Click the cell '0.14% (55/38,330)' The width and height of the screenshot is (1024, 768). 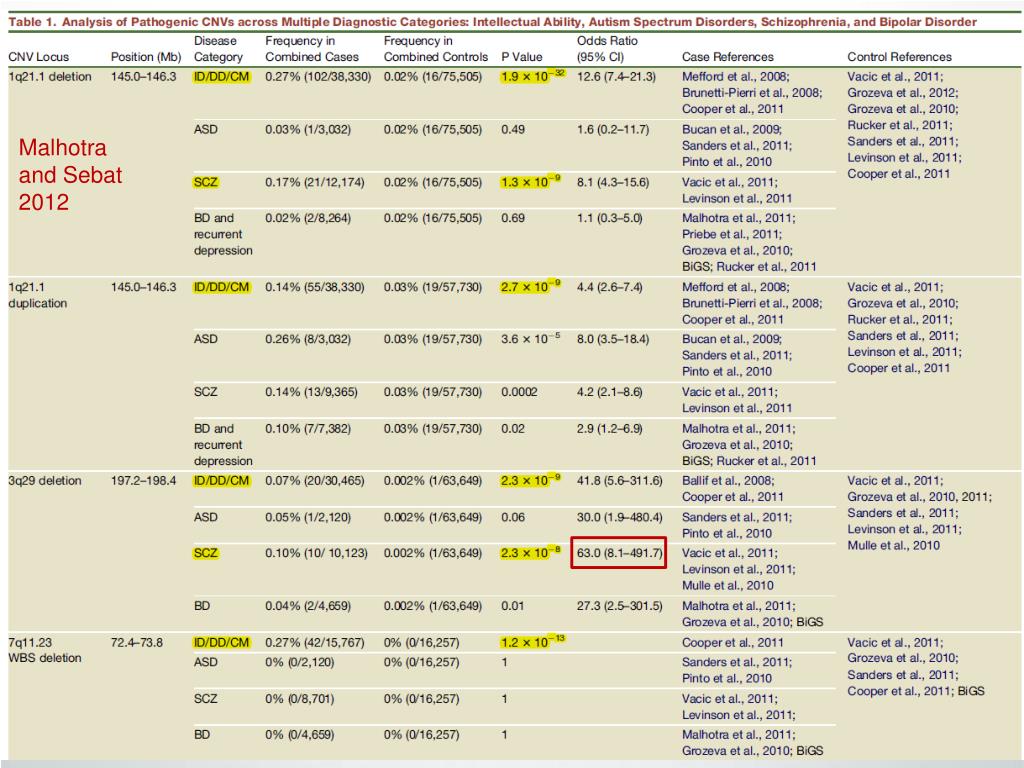point(314,287)
